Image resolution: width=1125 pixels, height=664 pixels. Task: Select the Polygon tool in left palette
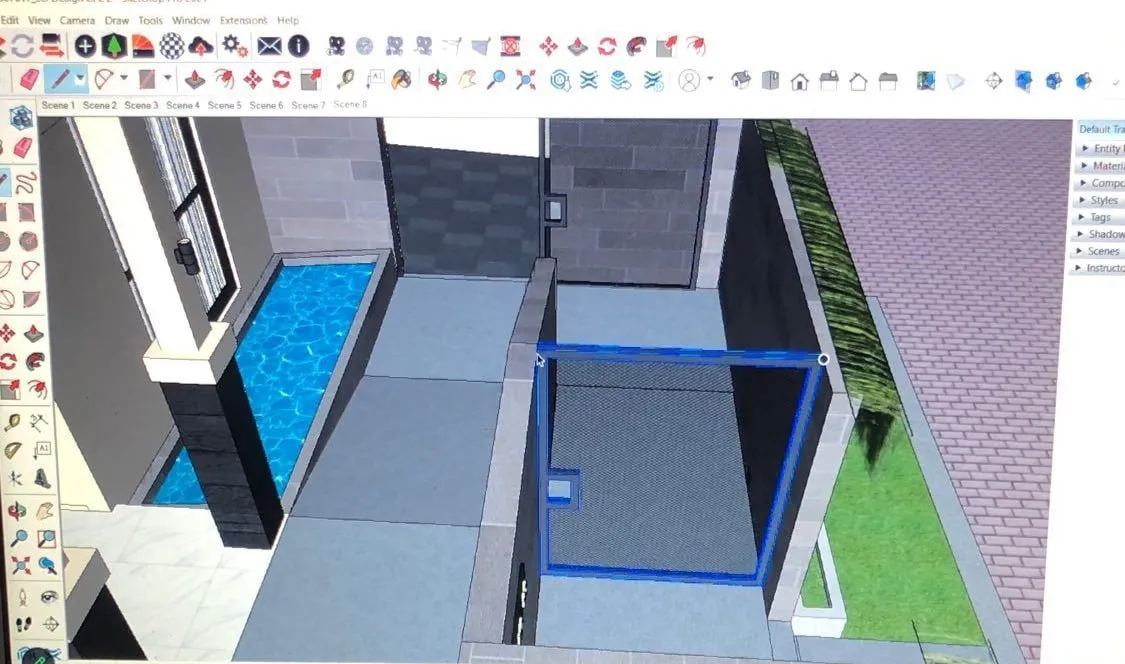point(28,241)
